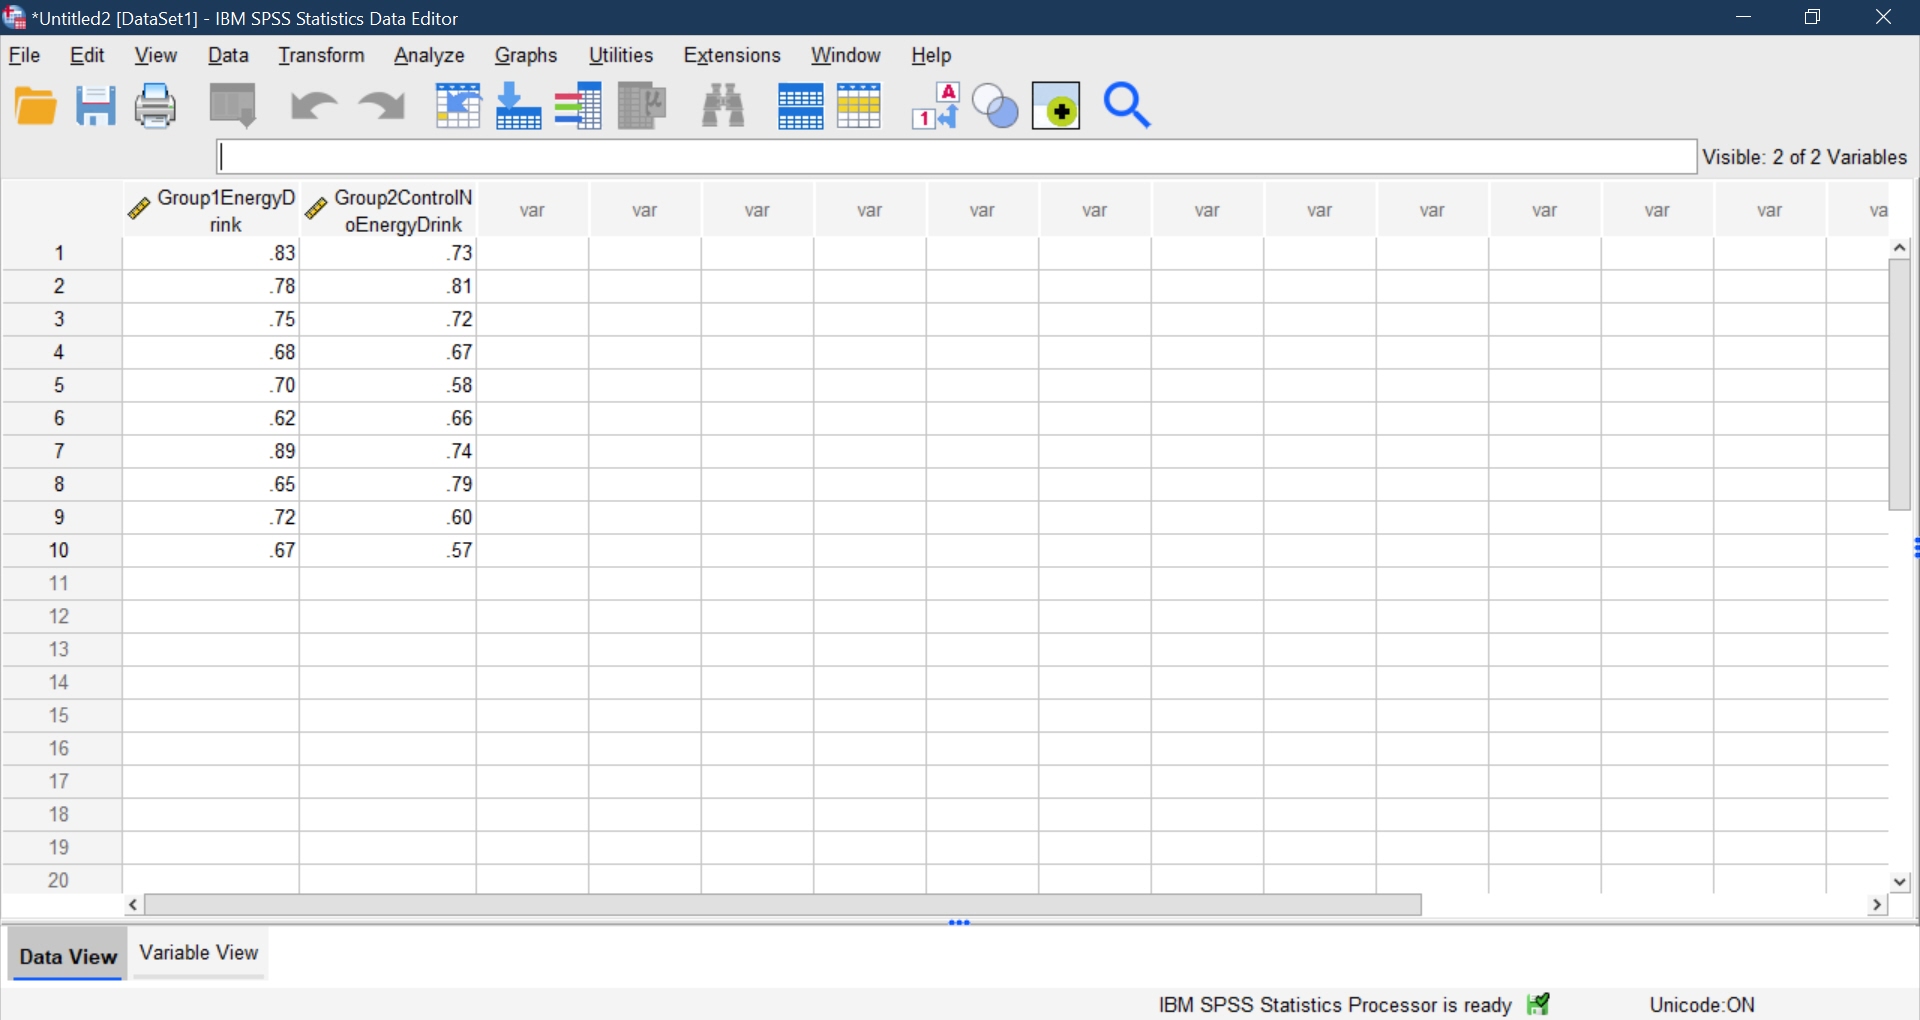
Task: Open the Edit menu
Action: (x=88, y=56)
